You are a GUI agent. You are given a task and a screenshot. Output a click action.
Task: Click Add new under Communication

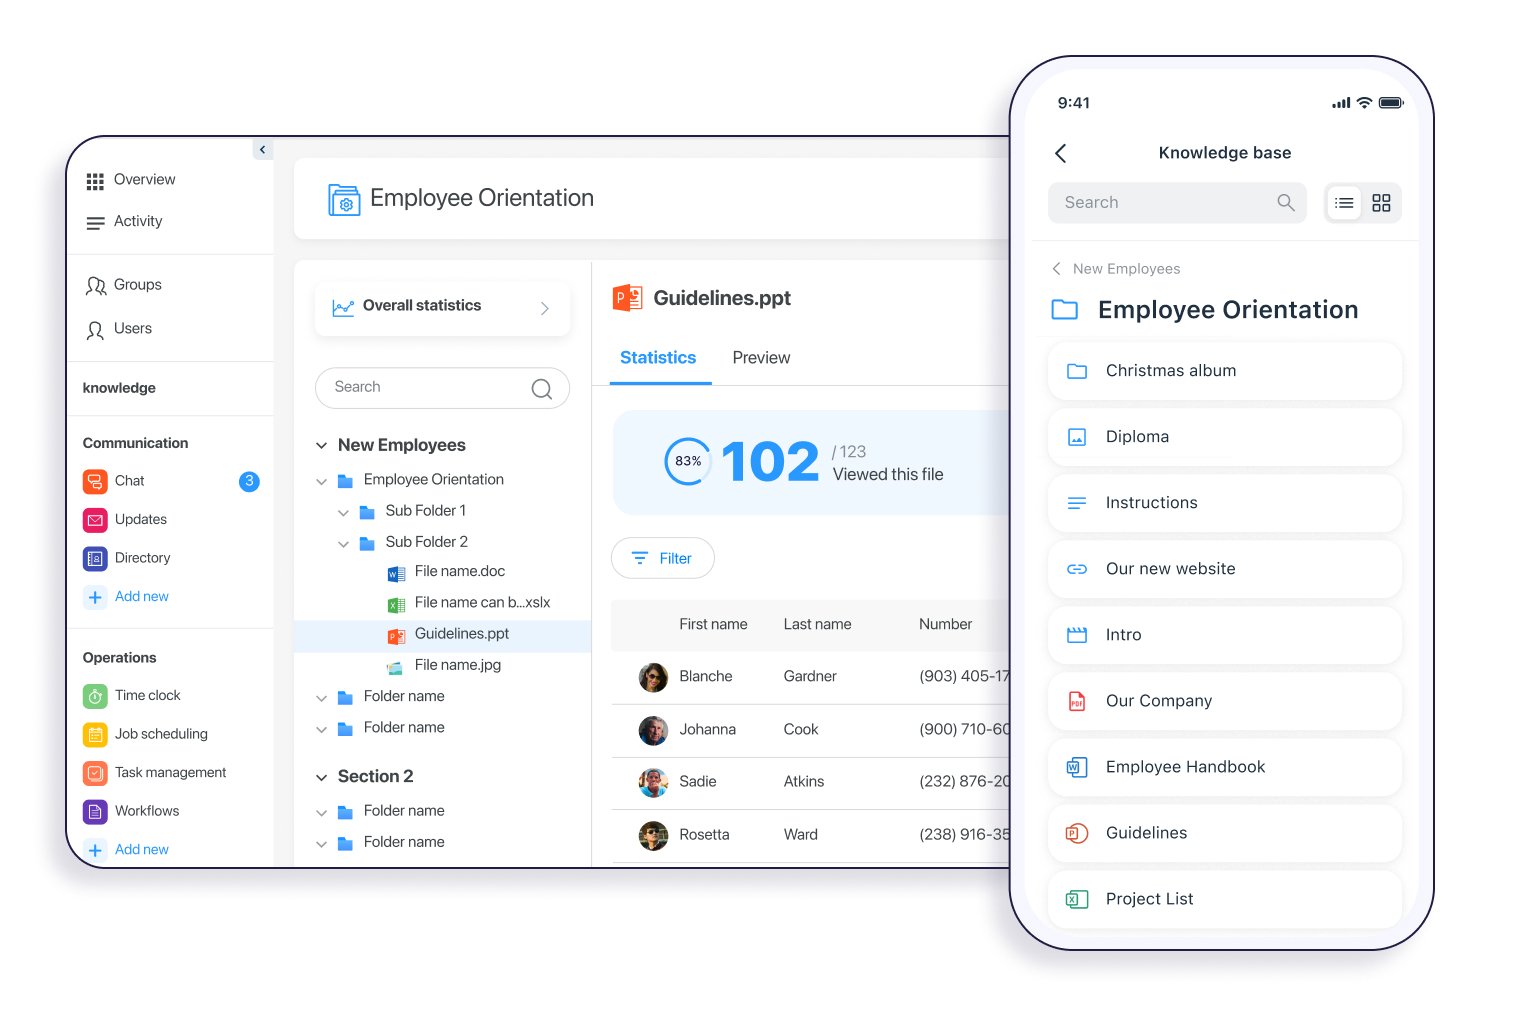click(141, 597)
